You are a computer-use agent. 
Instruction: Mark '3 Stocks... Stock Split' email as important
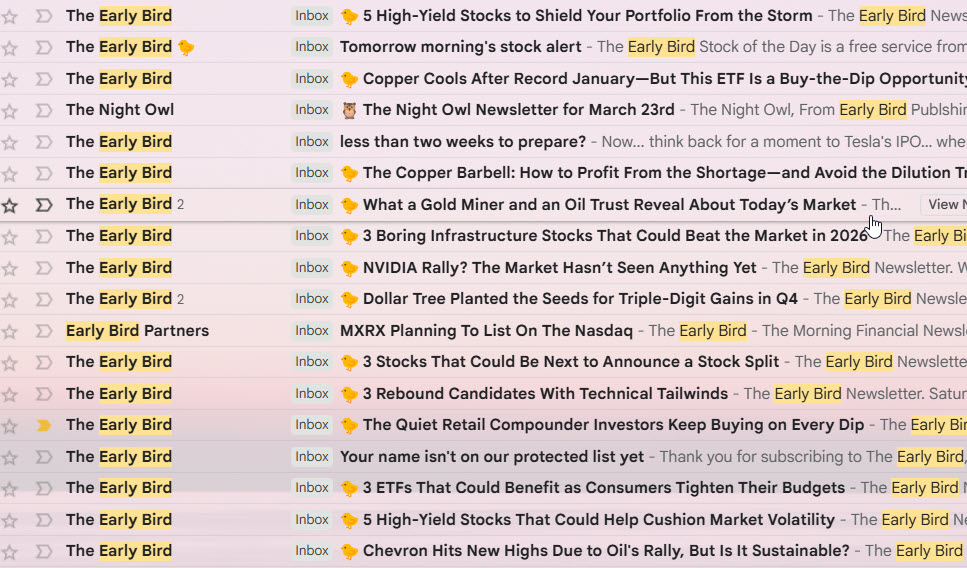pos(43,362)
